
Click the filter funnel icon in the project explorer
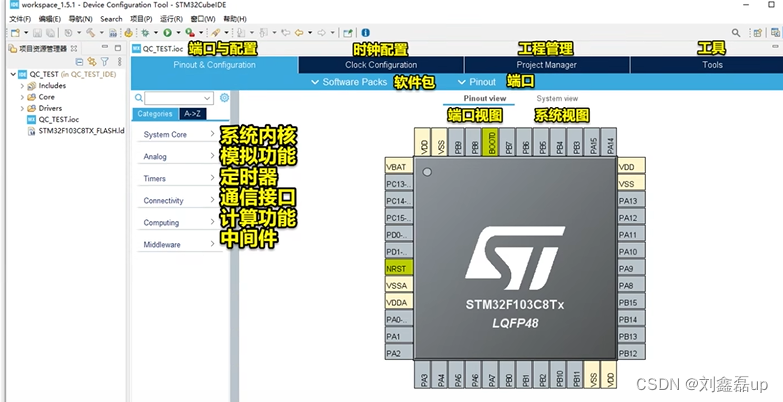(x=104, y=61)
